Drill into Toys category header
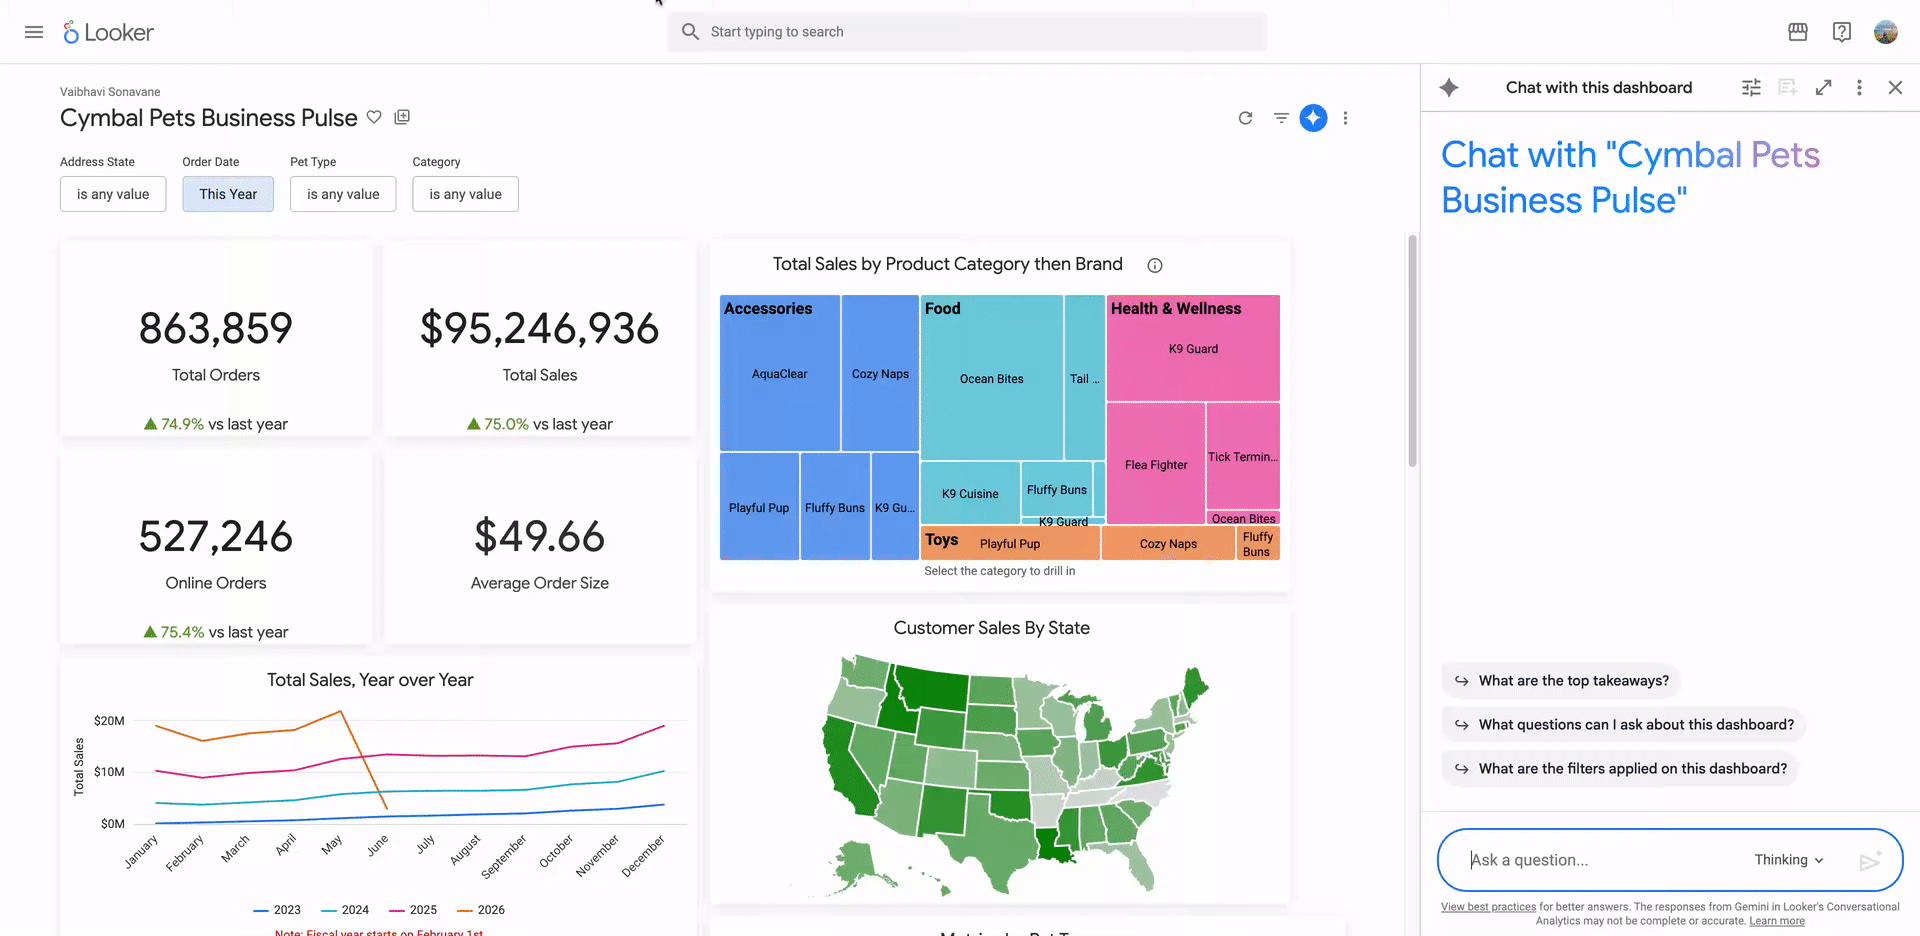This screenshot has width=1920, height=936. 941,540
